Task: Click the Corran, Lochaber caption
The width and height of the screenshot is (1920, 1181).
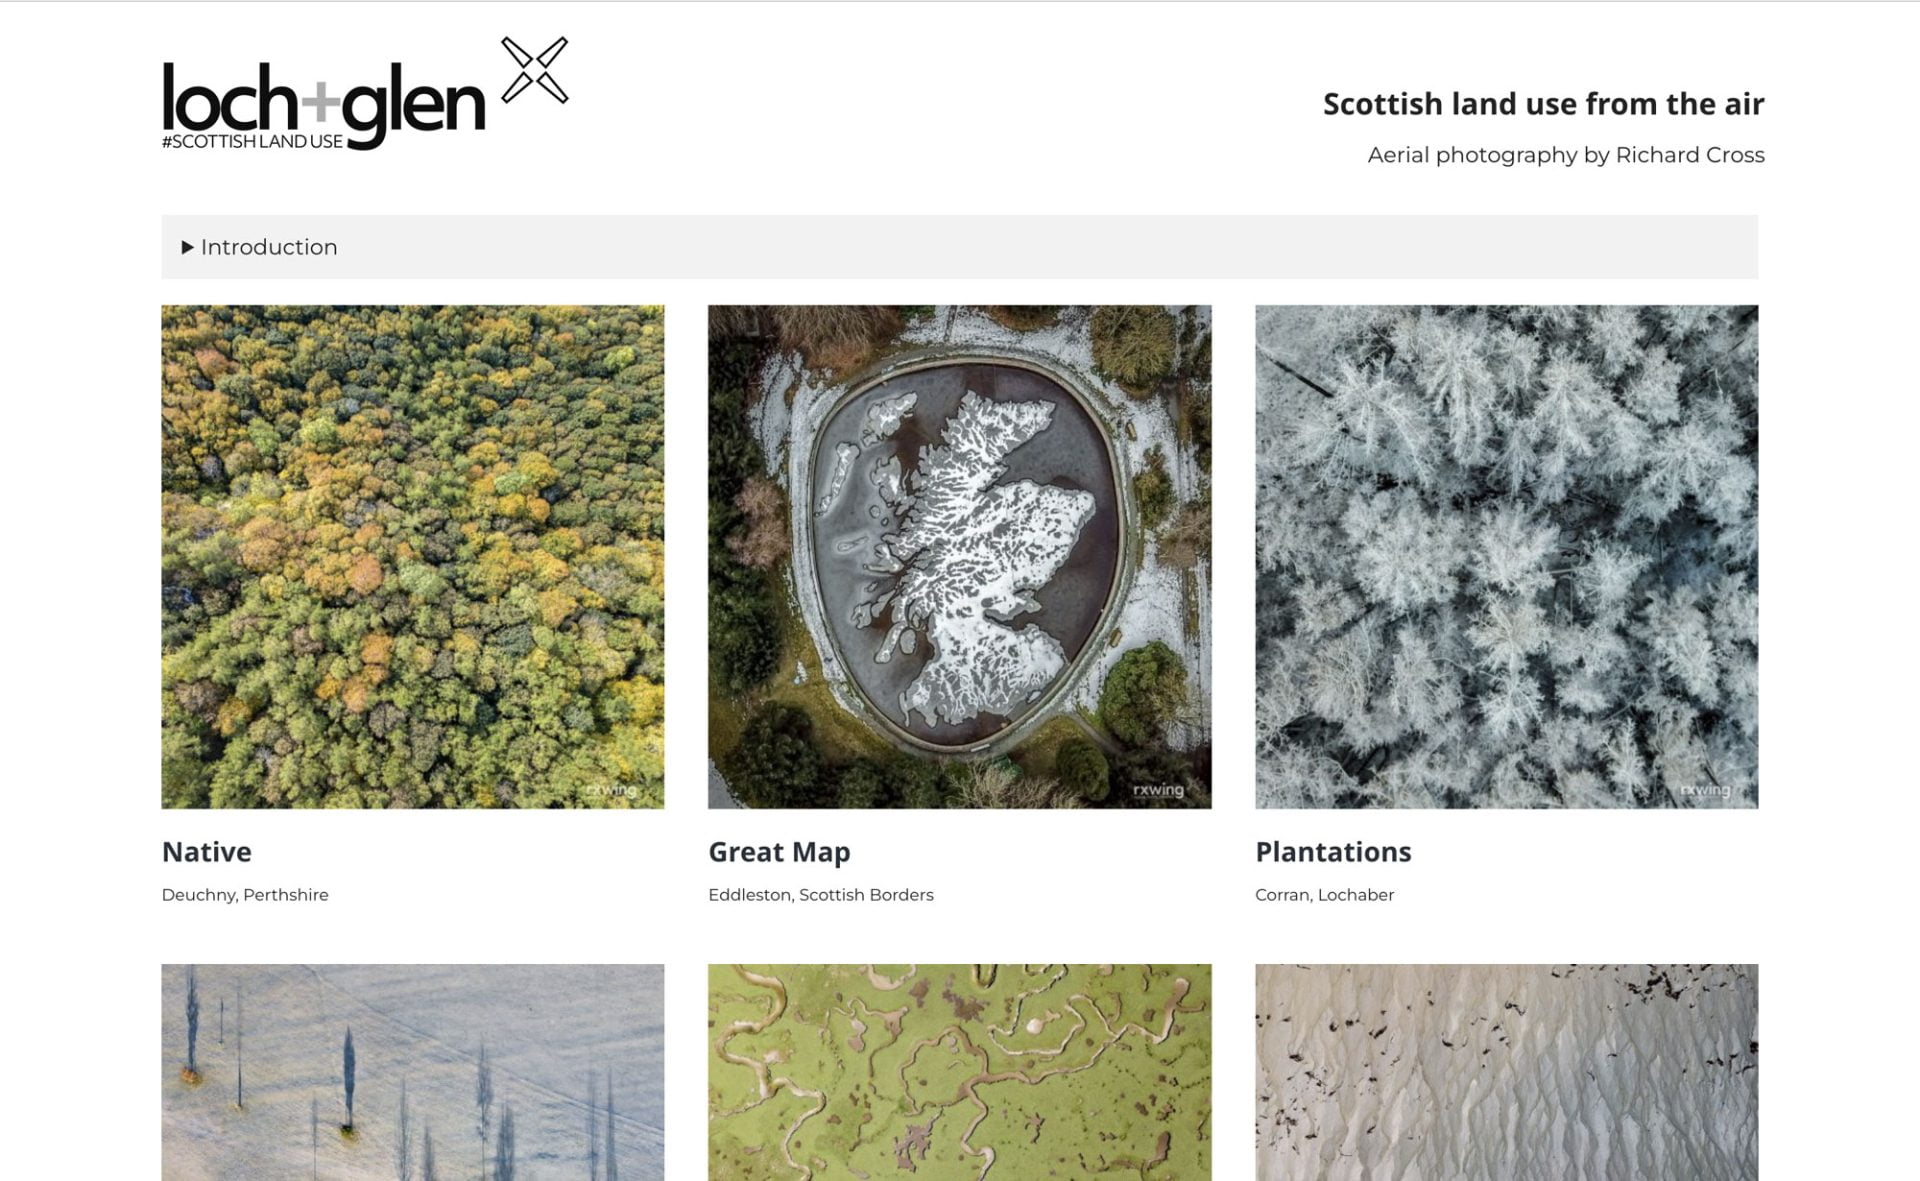Action: (1324, 895)
